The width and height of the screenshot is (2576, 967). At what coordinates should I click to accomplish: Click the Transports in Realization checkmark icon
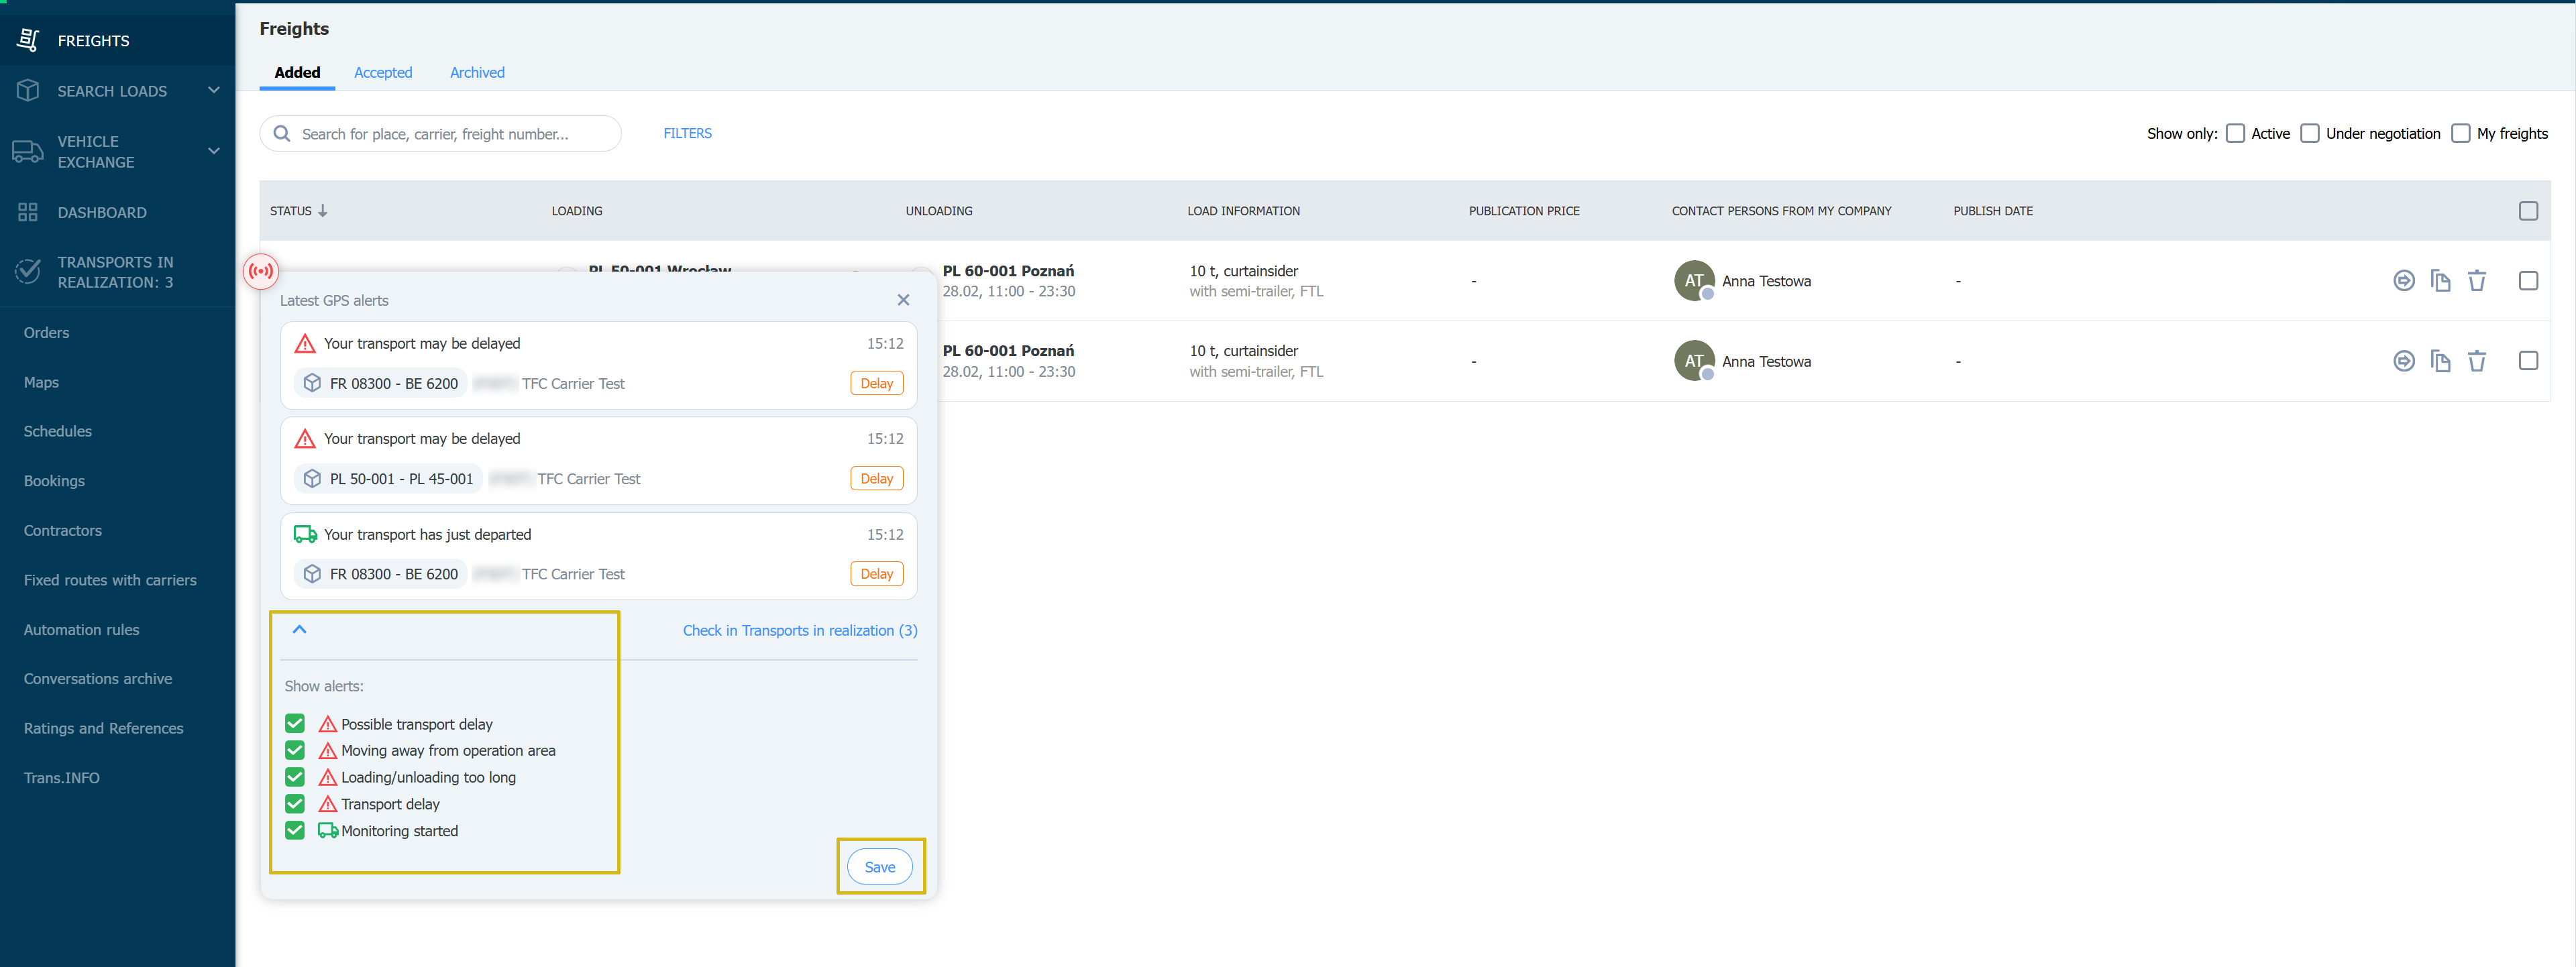pyautogui.click(x=28, y=271)
